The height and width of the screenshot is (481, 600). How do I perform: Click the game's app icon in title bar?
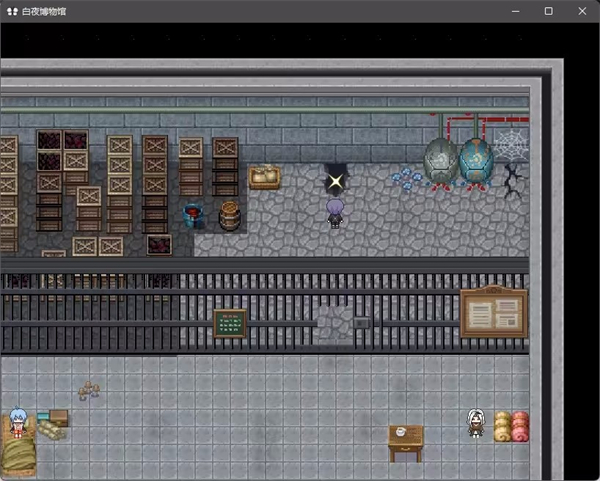point(12,11)
